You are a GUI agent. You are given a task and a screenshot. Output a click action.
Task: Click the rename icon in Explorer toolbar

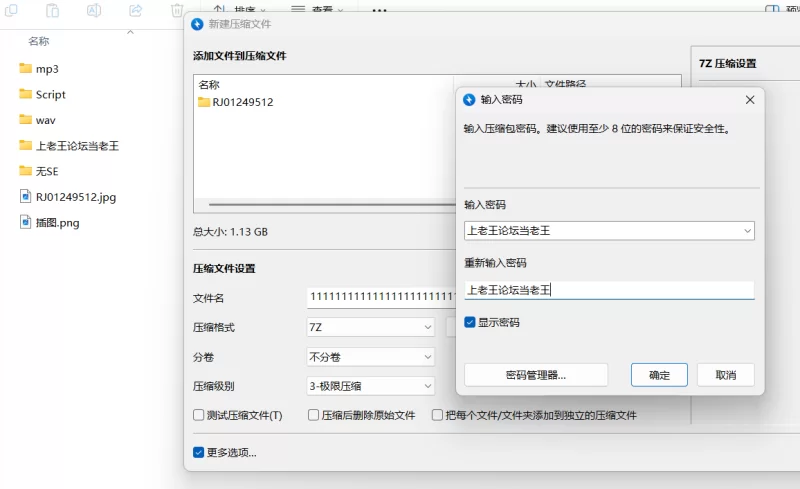coord(94,10)
